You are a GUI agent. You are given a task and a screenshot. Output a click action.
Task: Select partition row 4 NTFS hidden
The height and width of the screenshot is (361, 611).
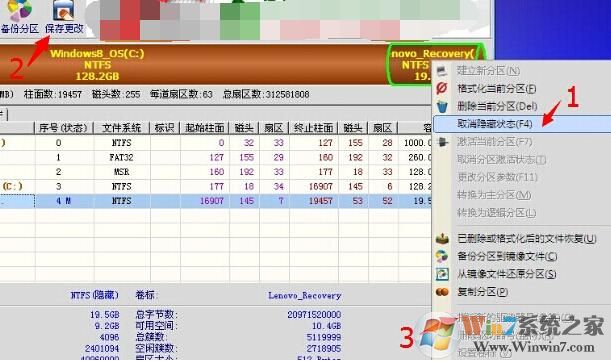215,201
